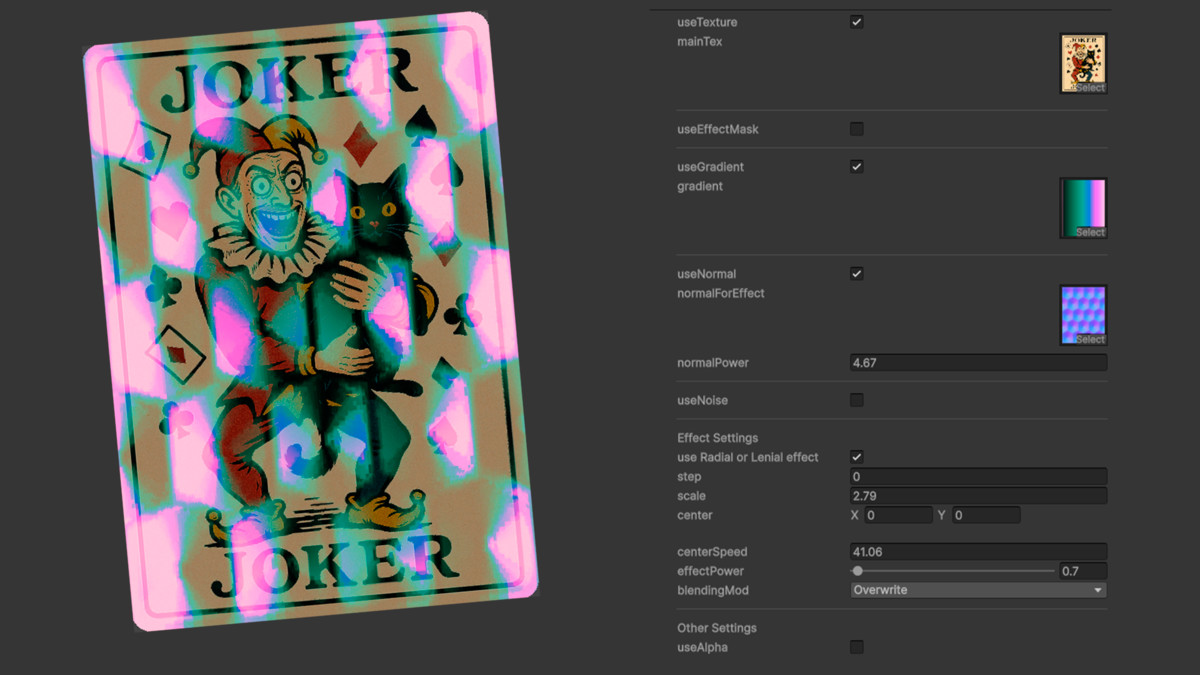This screenshot has width=1200, height=675.
Task: Click the joker card preview image
Action: click(310, 322)
